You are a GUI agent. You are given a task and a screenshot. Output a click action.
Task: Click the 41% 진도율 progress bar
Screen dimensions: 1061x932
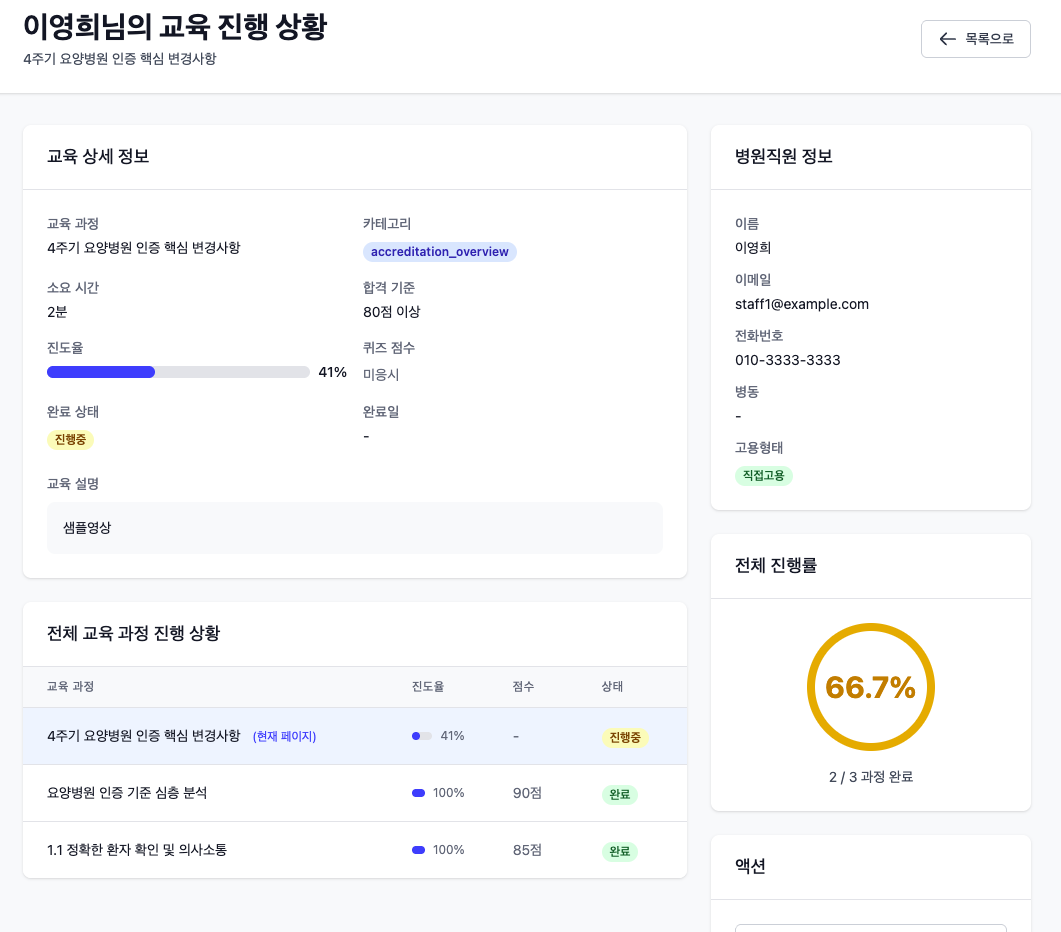177,371
